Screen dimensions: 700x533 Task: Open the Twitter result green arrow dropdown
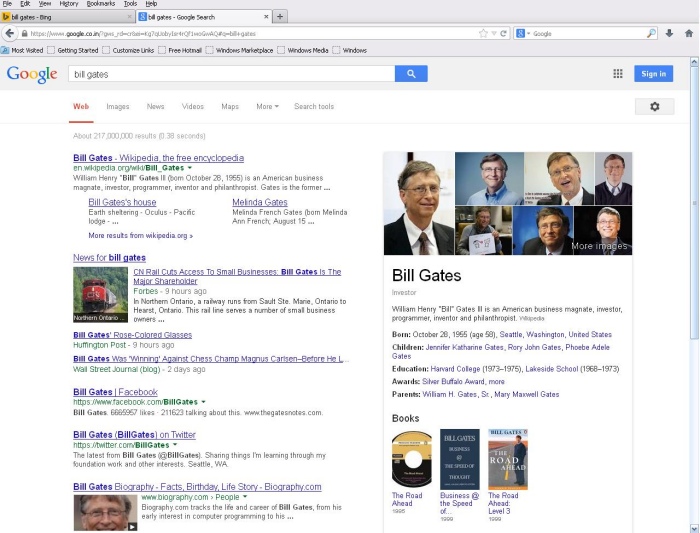tap(175, 445)
